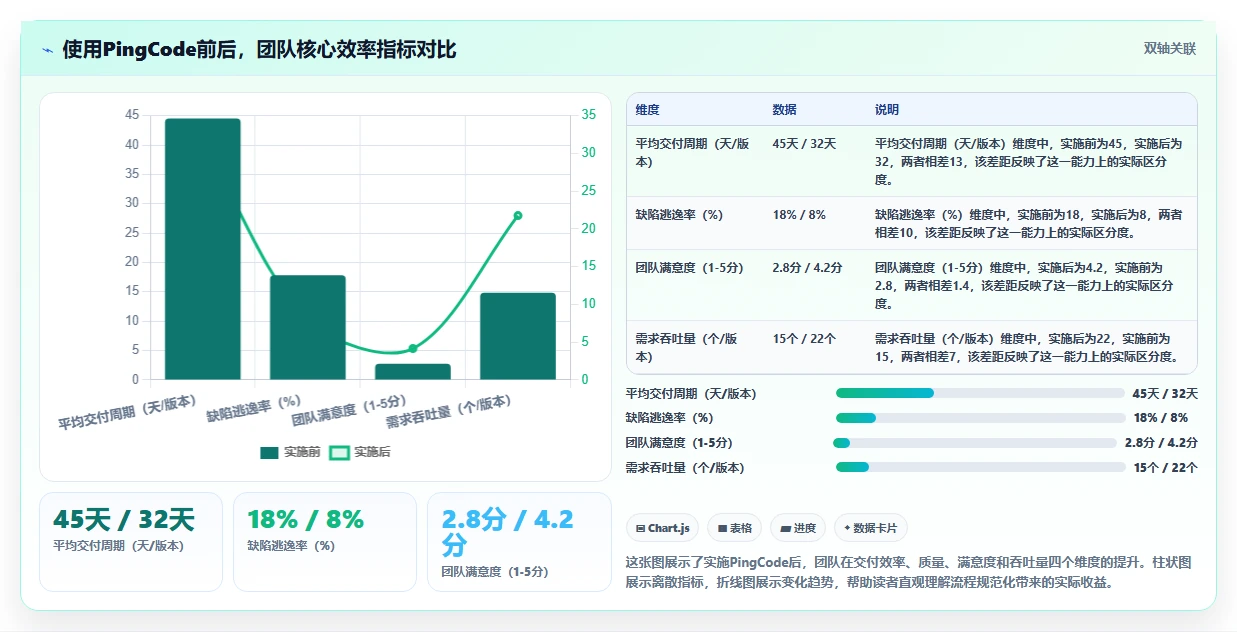This screenshot has height=632, width=1237.
Task: Click the chart title 使用PingCode前后 heading
Action: pos(259,49)
